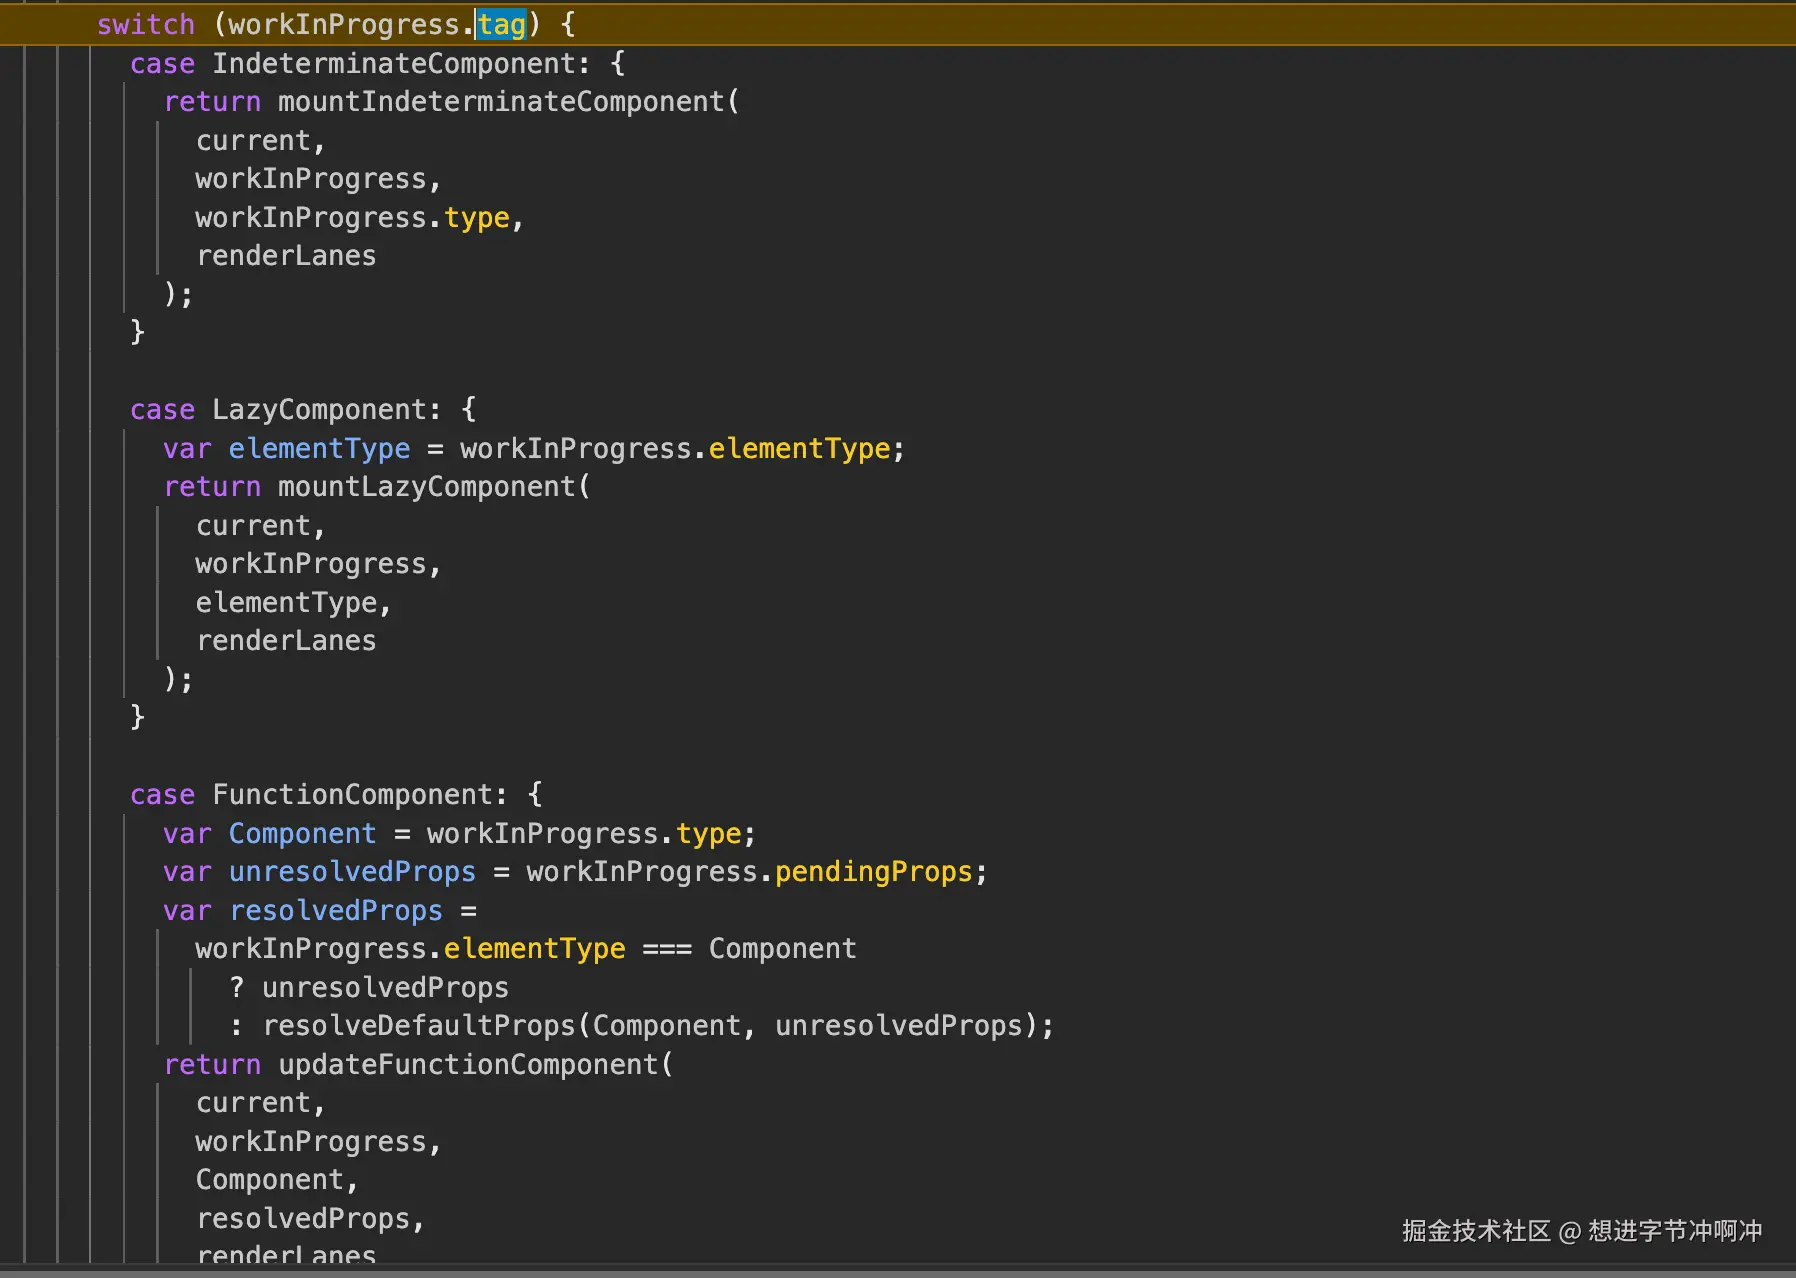Select the highlighted "tag" property
This screenshot has width=1796, height=1278.
point(501,24)
